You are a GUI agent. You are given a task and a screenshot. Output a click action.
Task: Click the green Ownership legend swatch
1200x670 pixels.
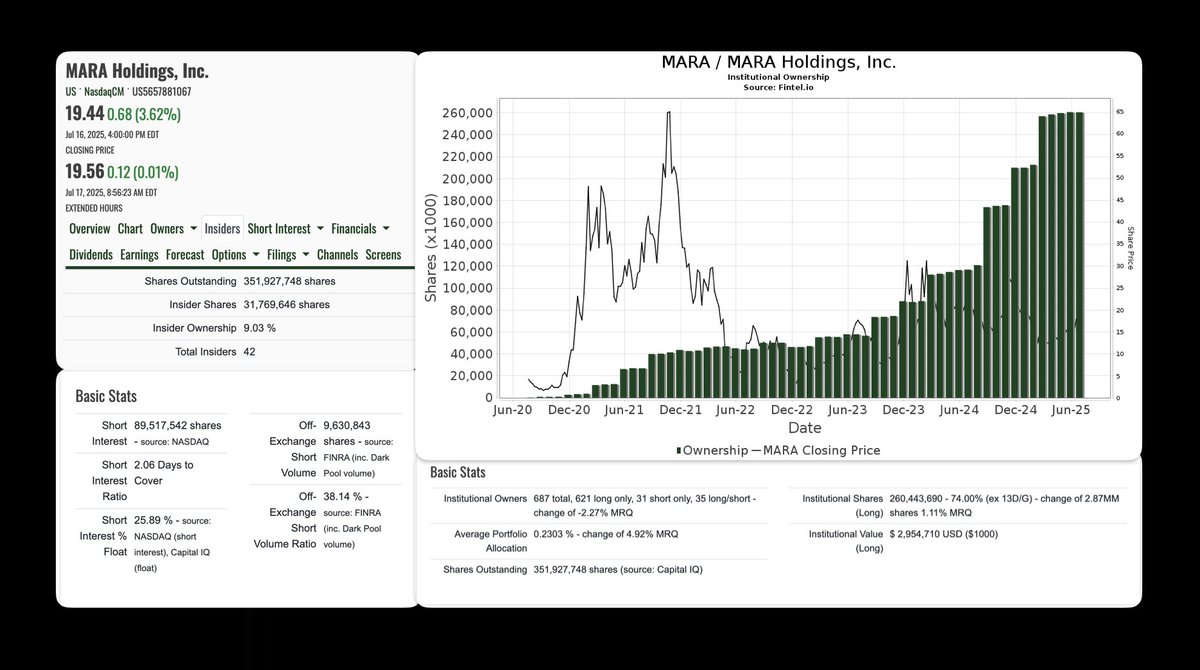click(679, 451)
